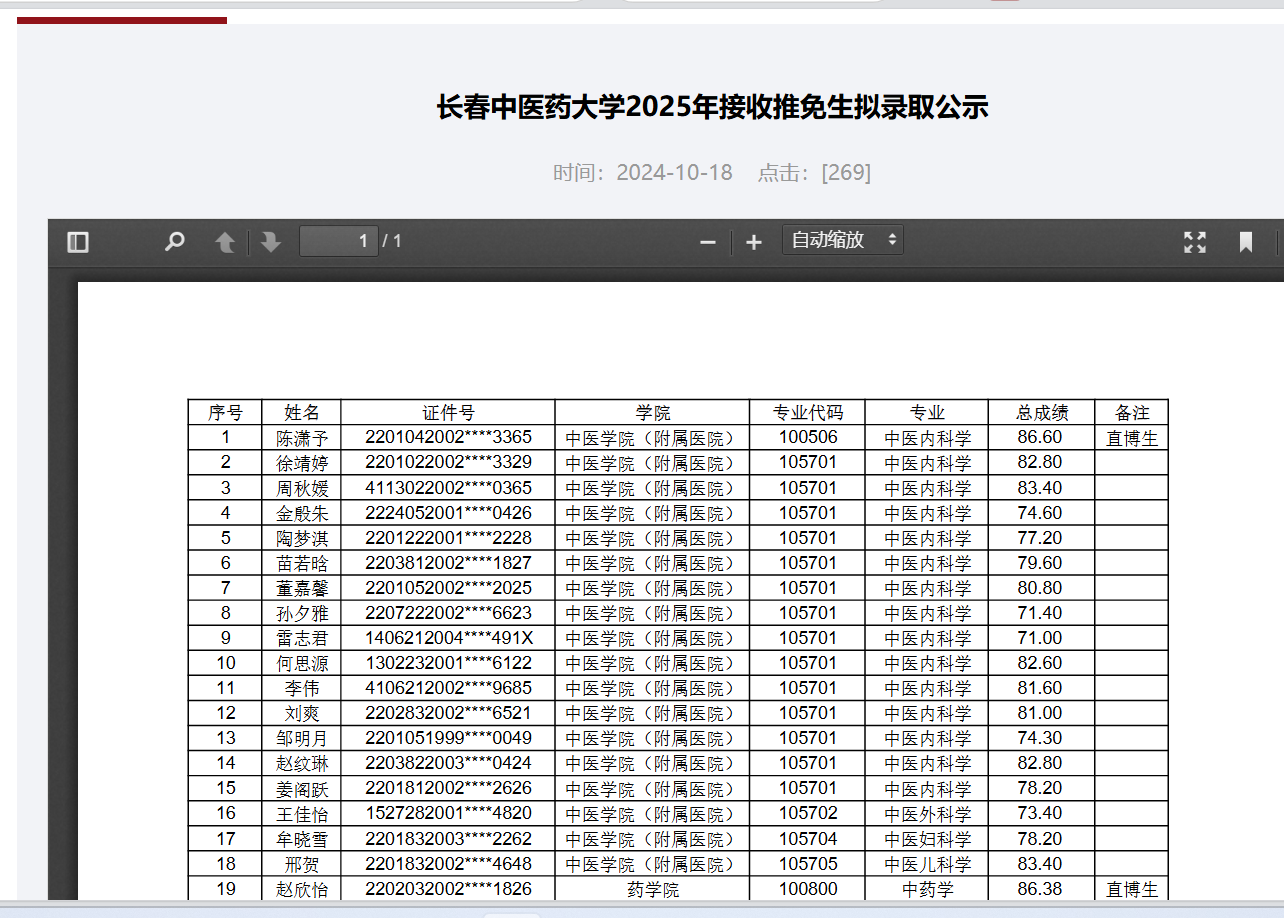Select the name 何思源
The width and height of the screenshot is (1284, 918).
point(302,663)
